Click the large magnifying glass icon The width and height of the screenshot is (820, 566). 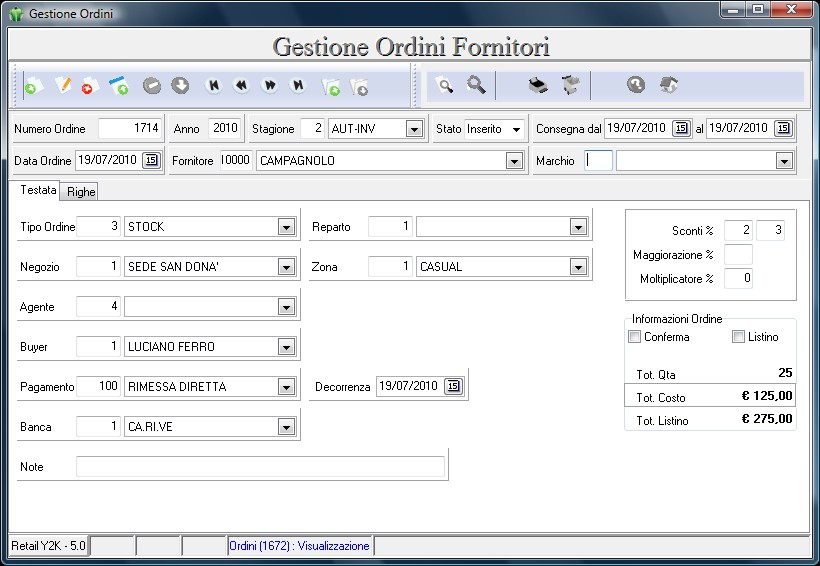click(476, 85)
